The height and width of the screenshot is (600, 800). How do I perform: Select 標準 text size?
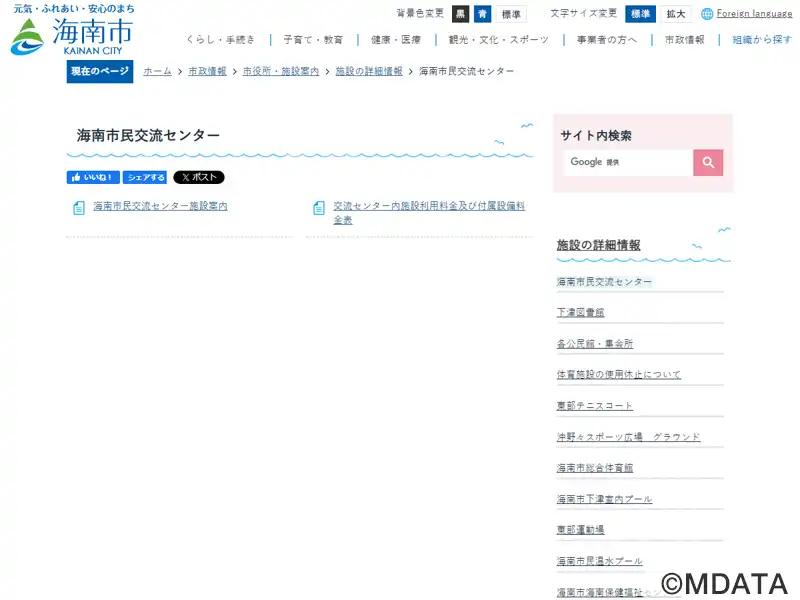click(x=640, y=14)
